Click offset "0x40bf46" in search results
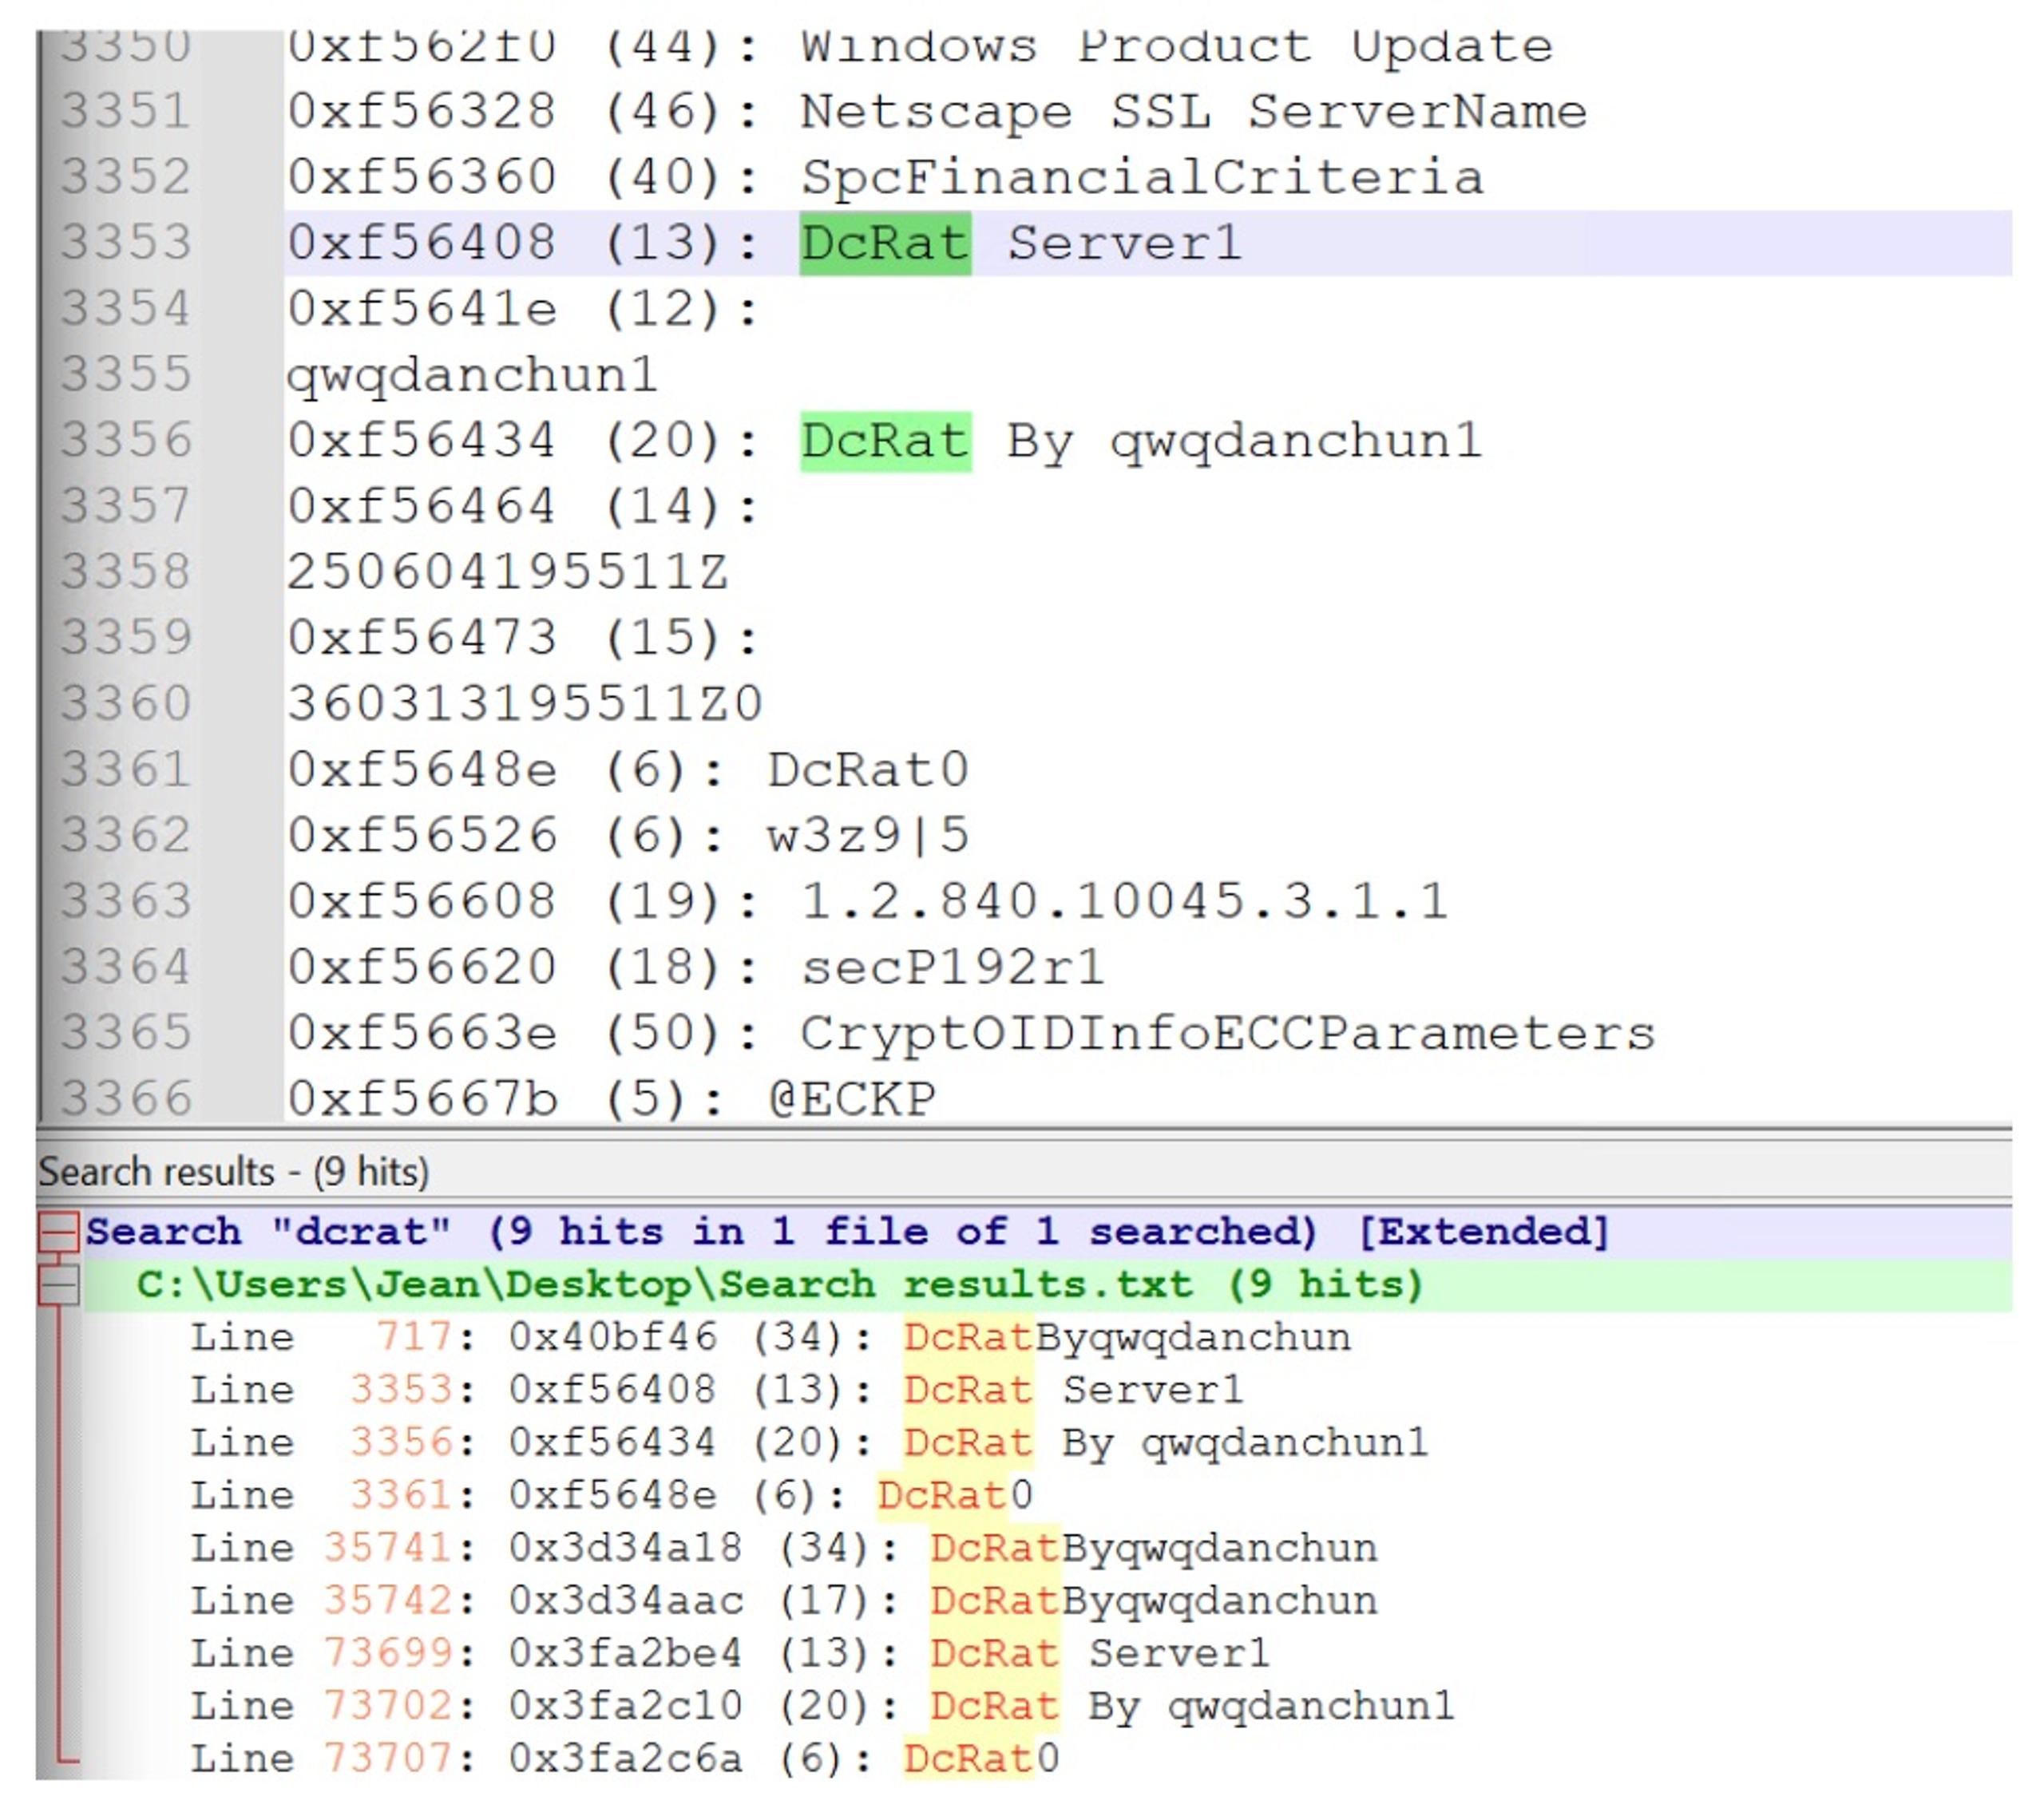The image size is (2044, 1820). [x=613, y=1338]
